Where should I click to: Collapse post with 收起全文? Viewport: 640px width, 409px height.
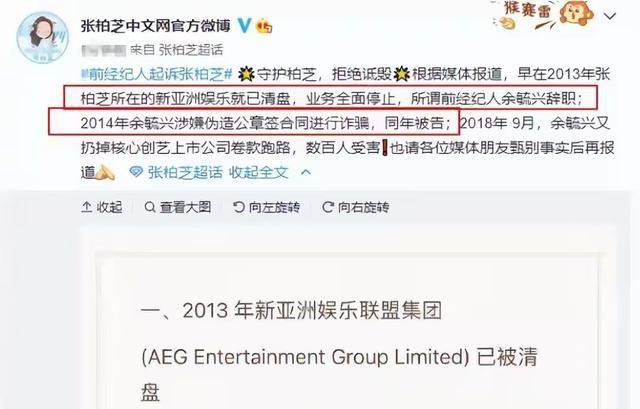(258, 172)
